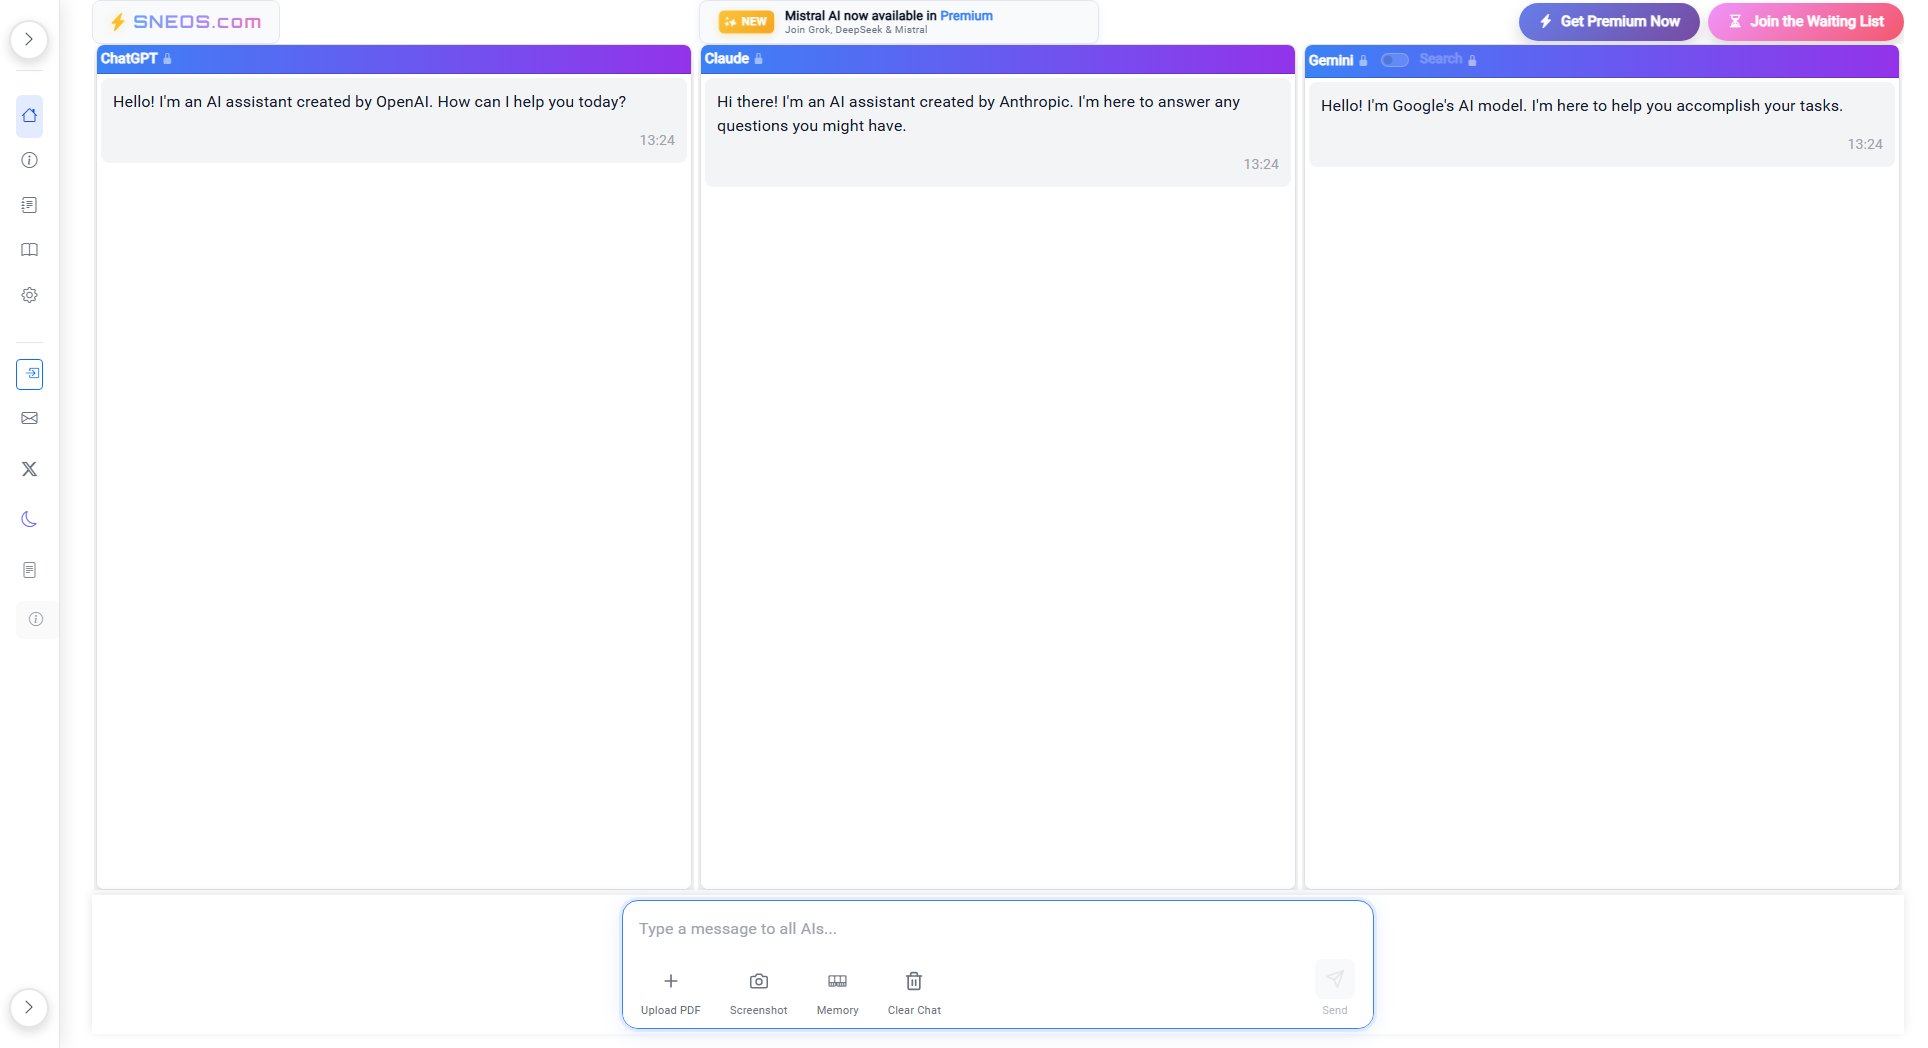Click the Send message icon
Screen dimensions: 1928x1048
tap(1335, 978)
